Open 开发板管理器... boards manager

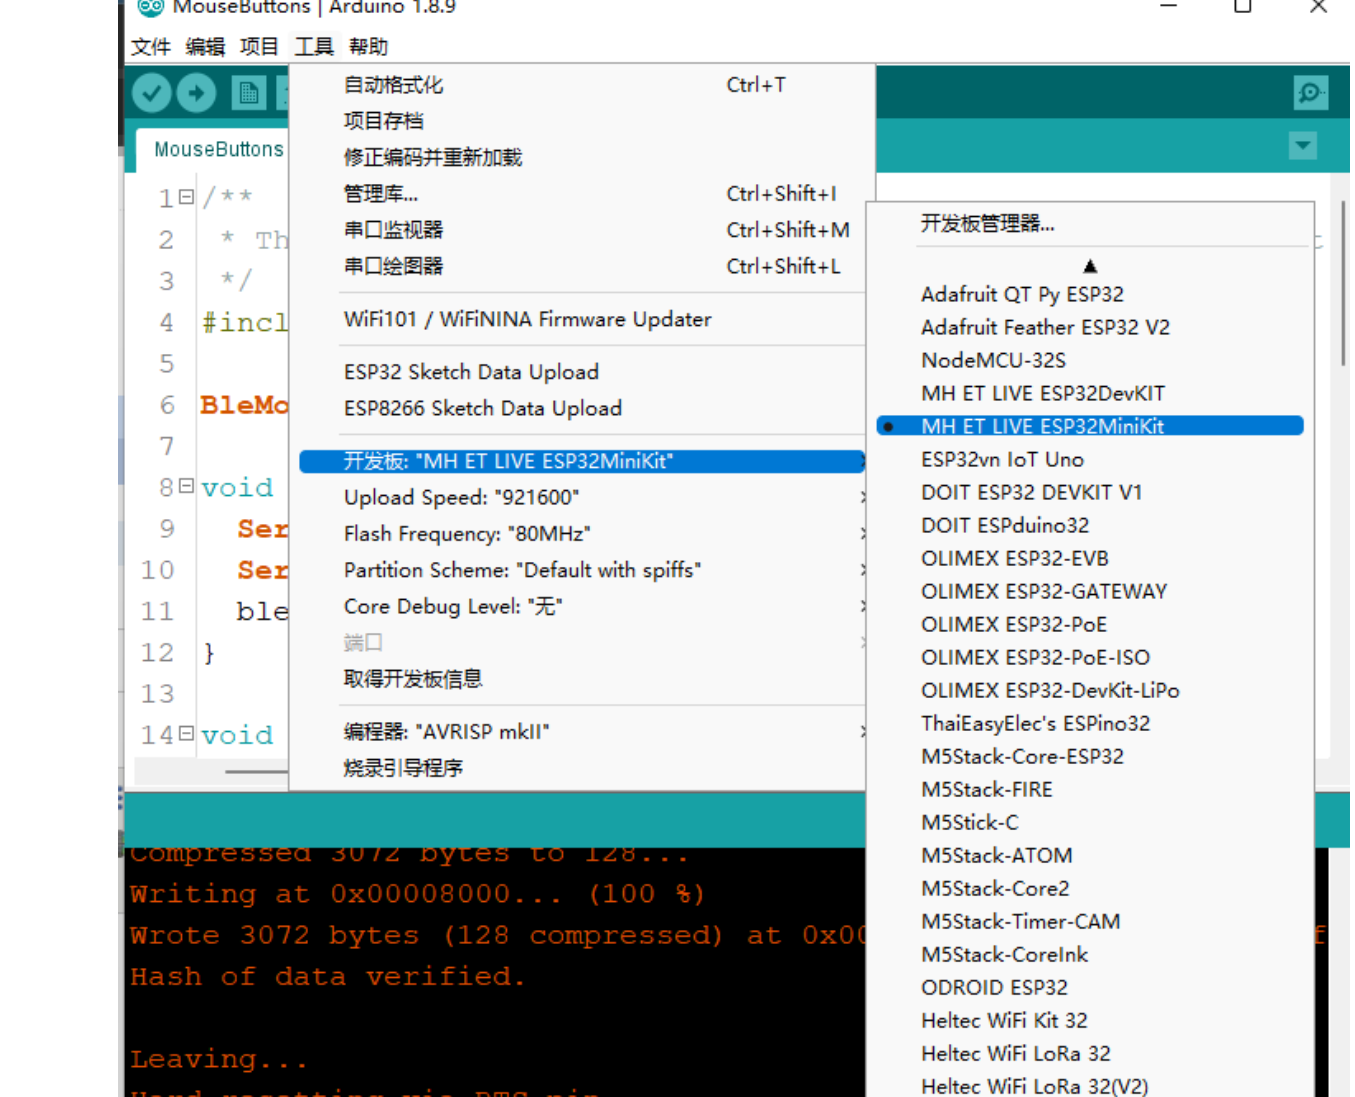click(1090, 224)
